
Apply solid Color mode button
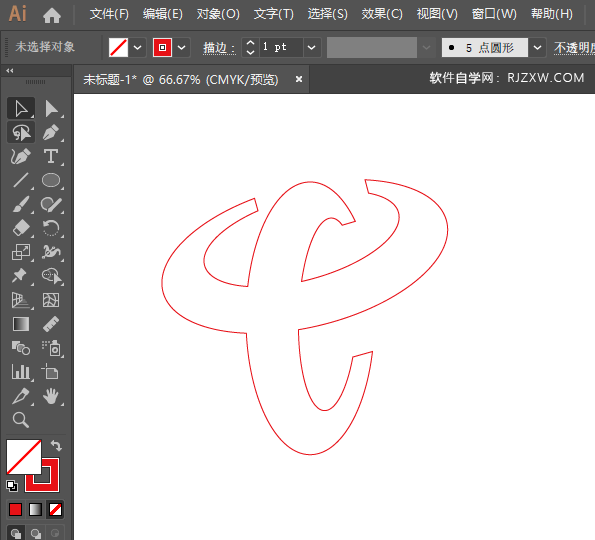point(16,510)
